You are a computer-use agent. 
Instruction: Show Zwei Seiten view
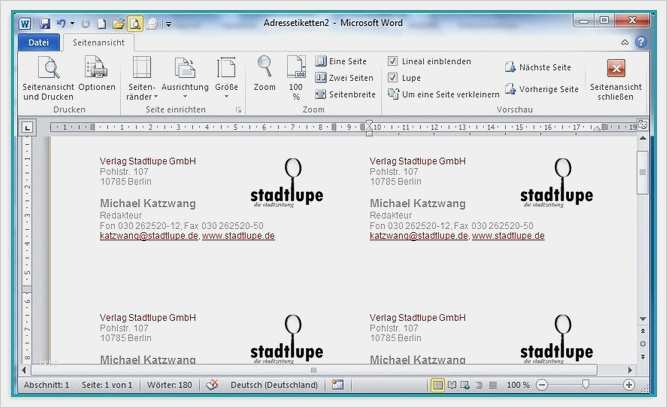344,78
